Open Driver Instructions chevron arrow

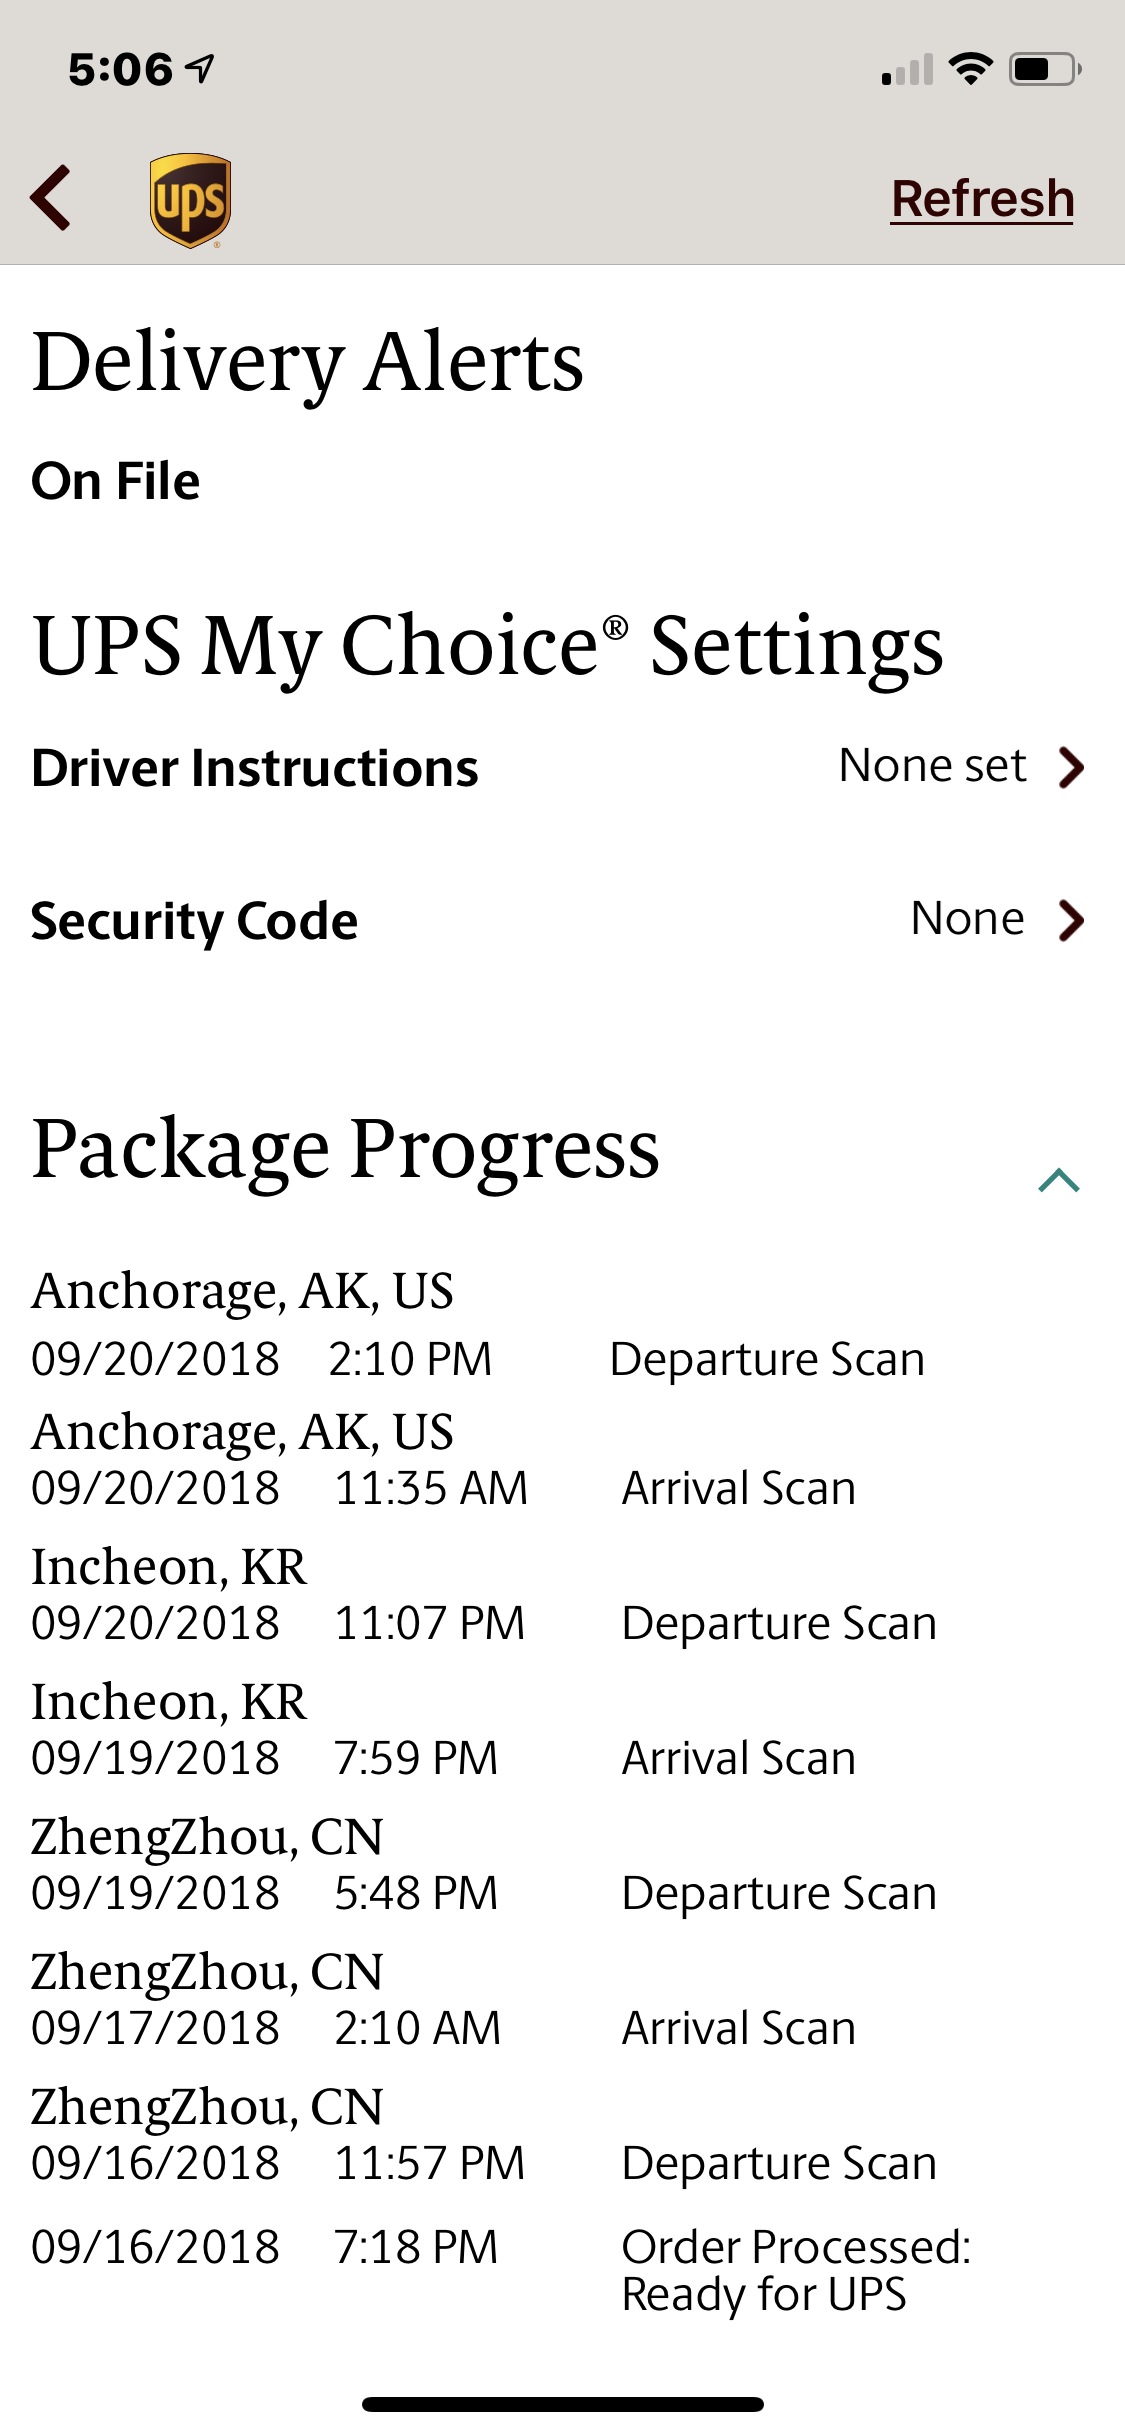[1072, 768]
